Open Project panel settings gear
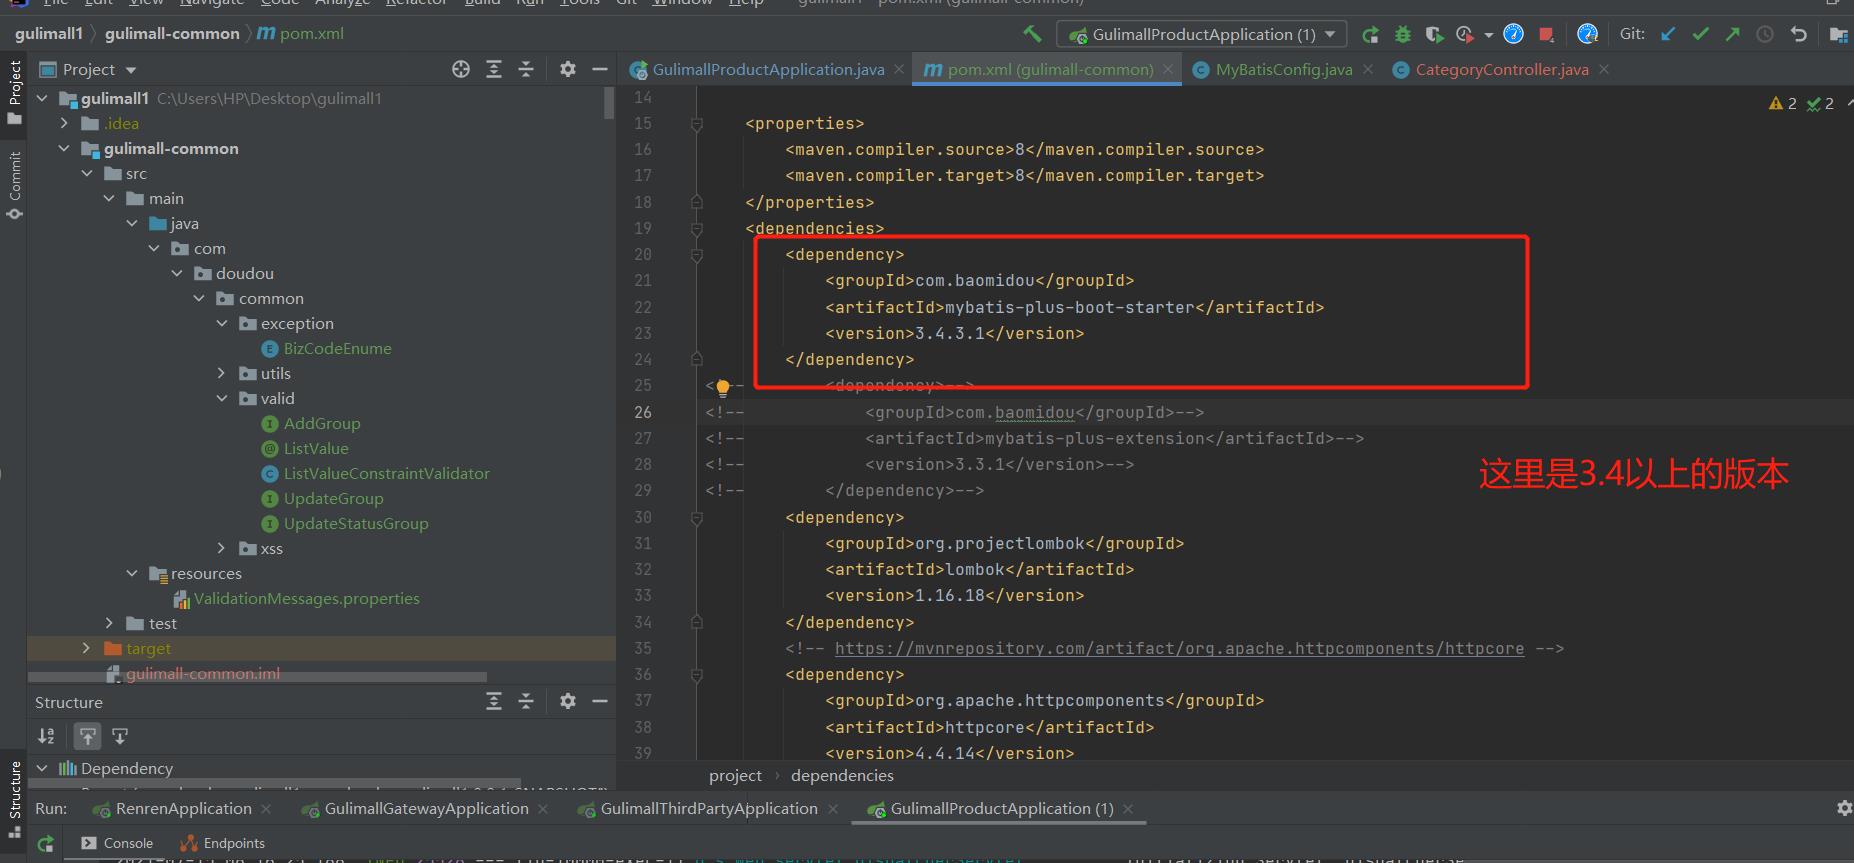 tap(568, 69)
